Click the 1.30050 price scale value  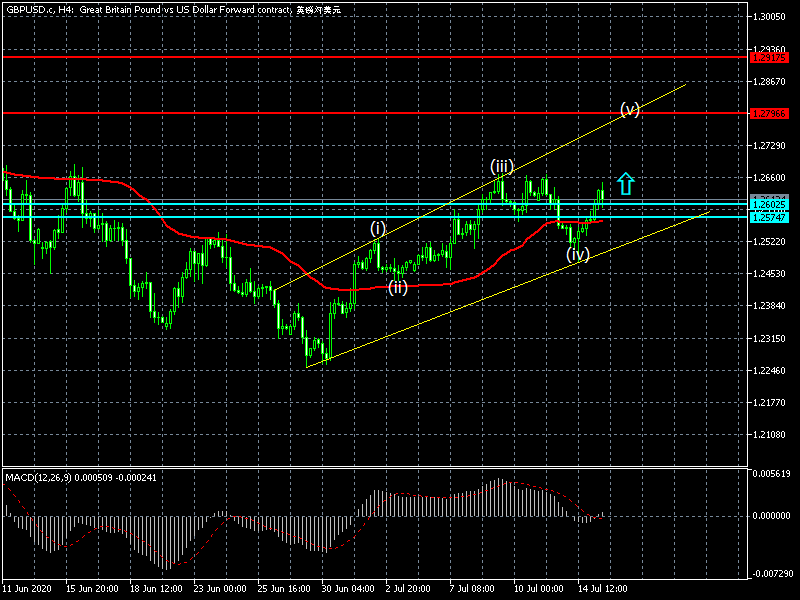click(769, 17)
